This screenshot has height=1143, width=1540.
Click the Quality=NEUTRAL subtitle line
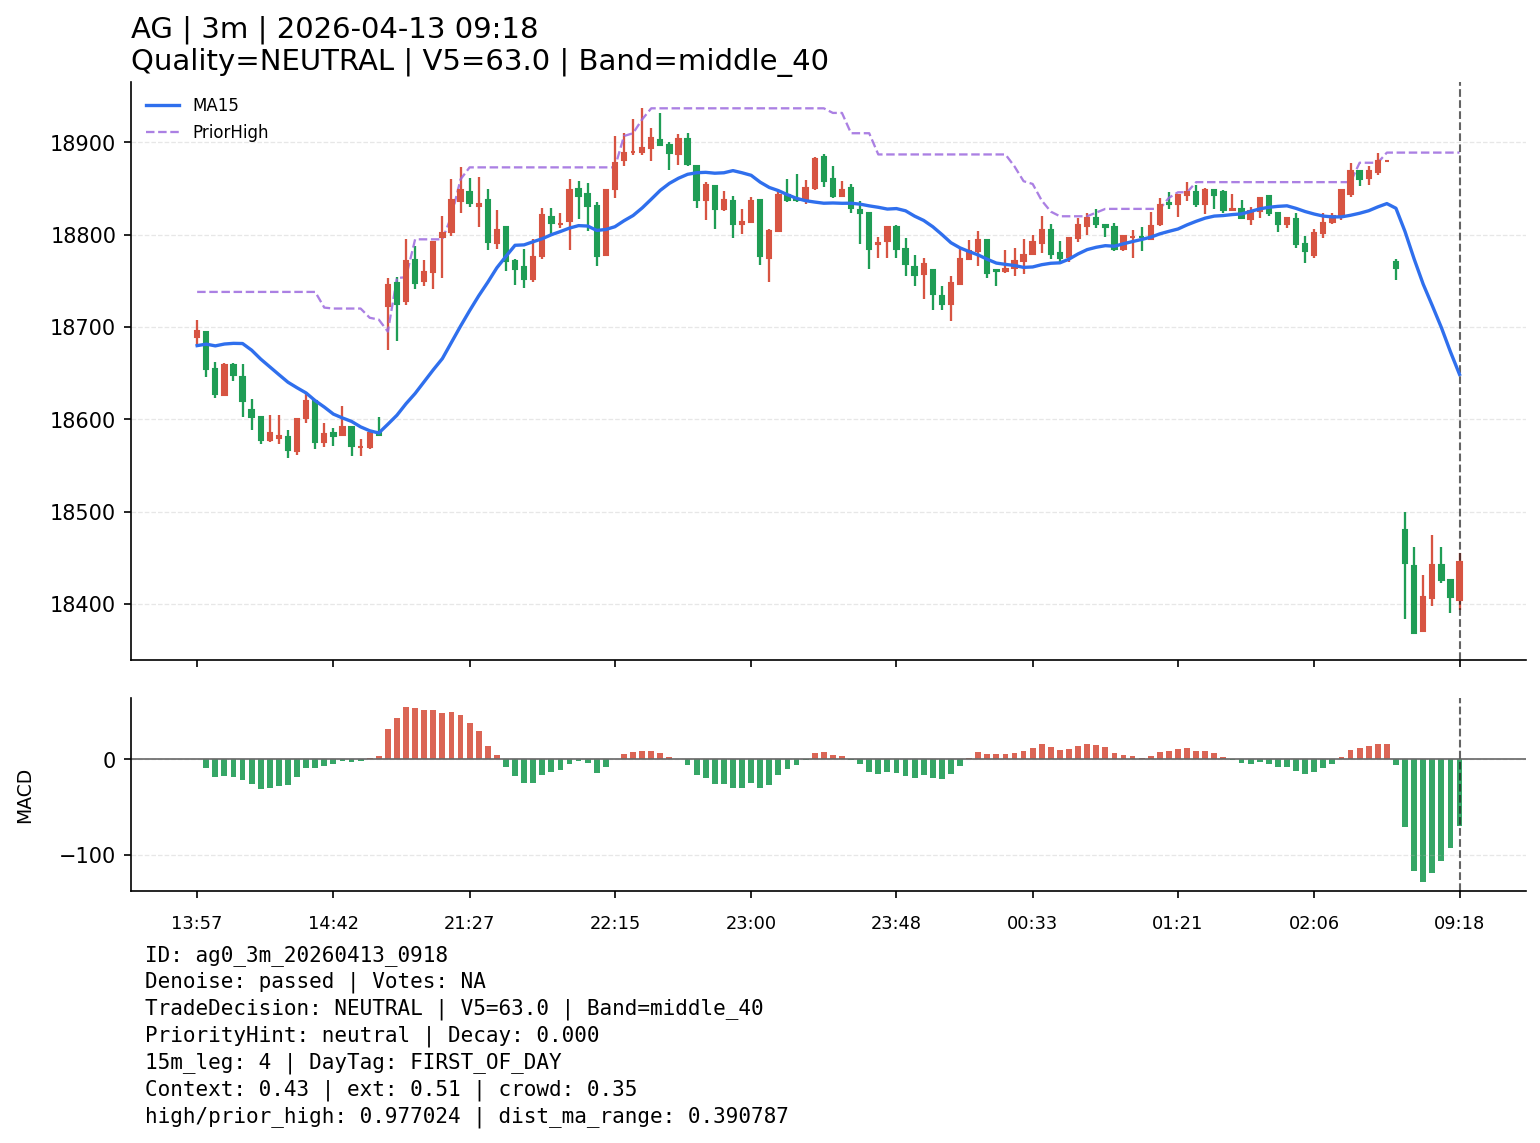click(x=479, y=61)
